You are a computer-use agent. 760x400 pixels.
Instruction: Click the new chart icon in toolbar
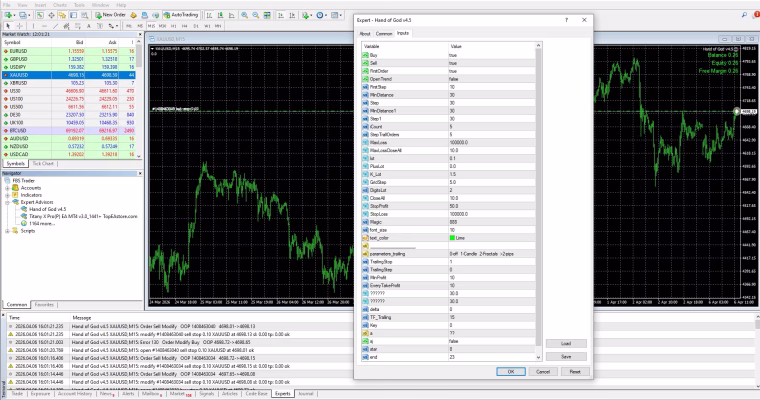click(x=9, y=15)
